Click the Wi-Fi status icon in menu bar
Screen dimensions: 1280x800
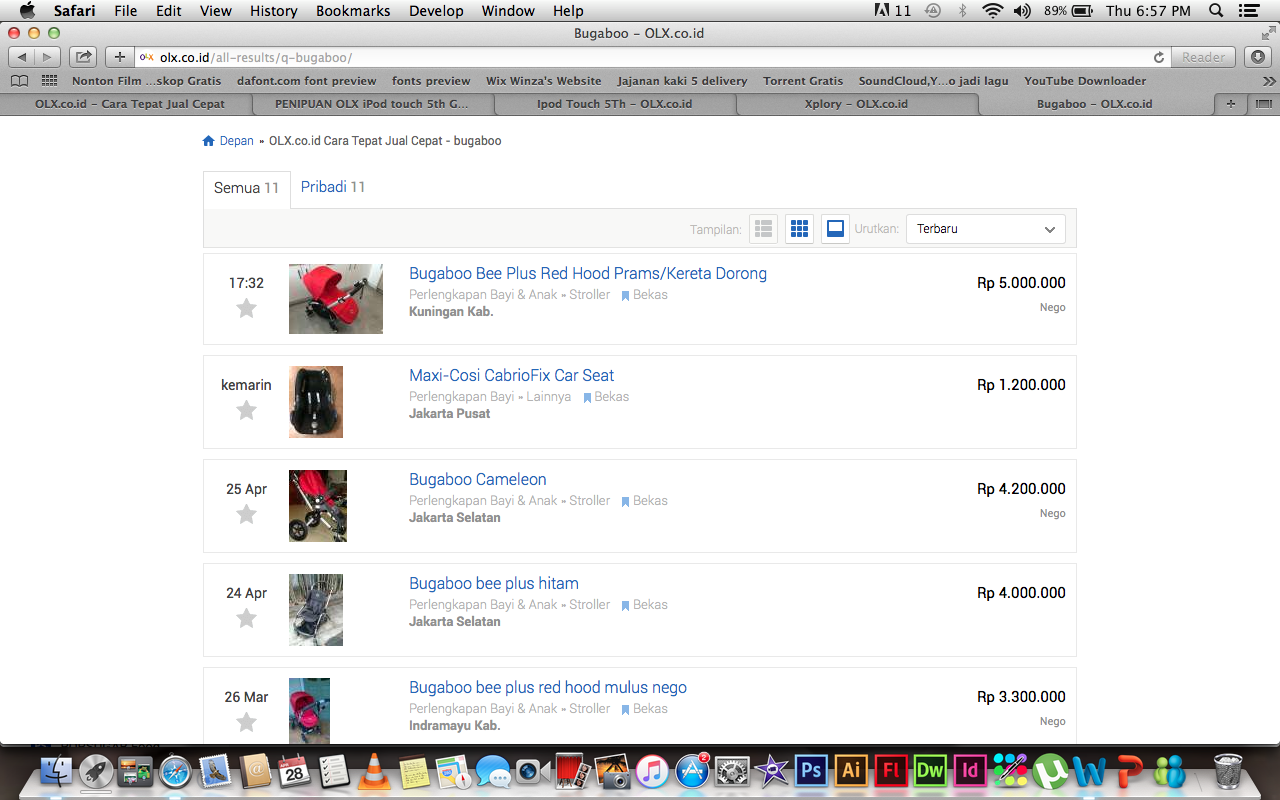pos(992,11)
